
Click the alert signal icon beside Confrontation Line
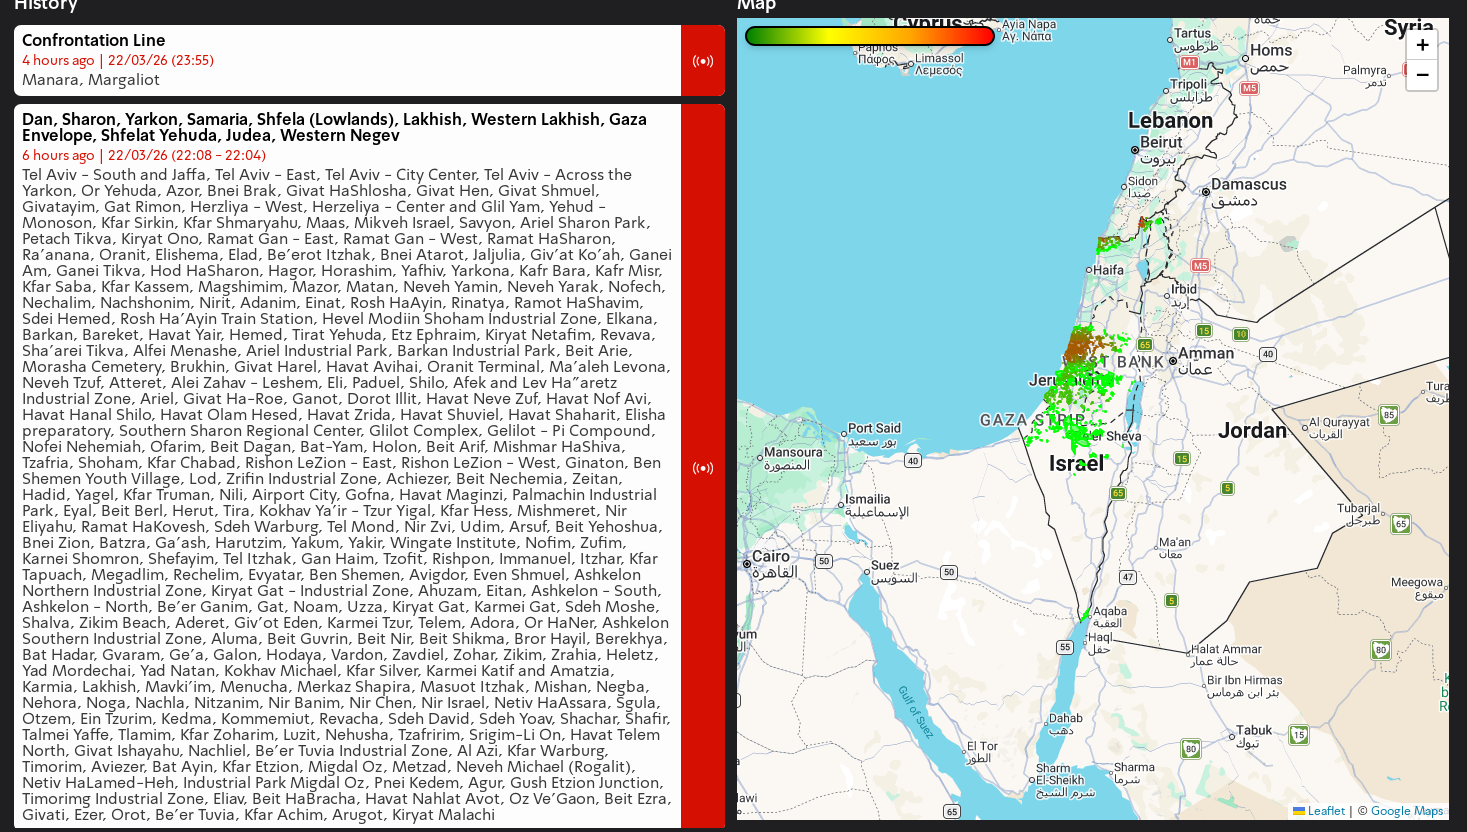point(703,61)
